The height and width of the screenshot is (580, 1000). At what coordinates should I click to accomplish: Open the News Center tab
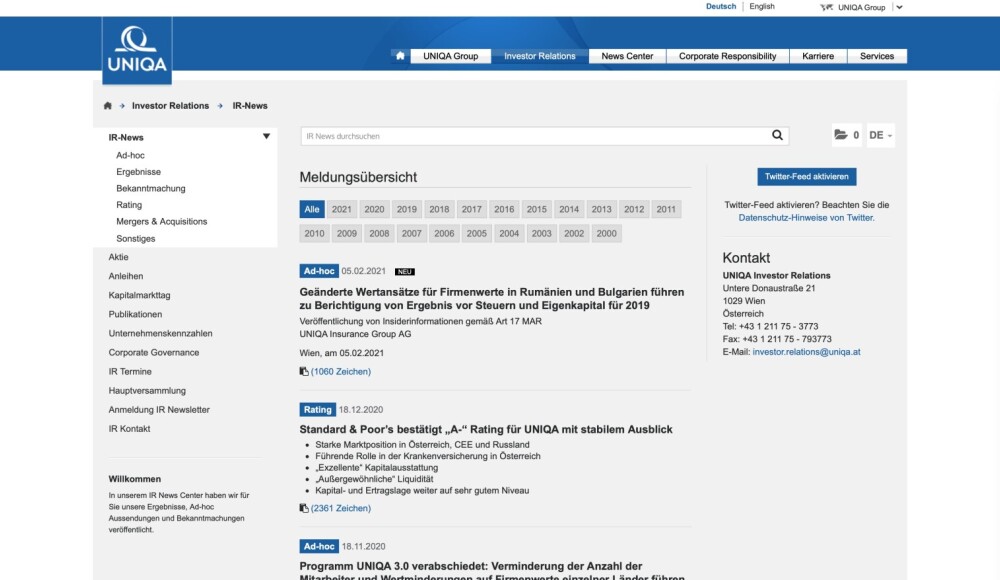point(627,56)
